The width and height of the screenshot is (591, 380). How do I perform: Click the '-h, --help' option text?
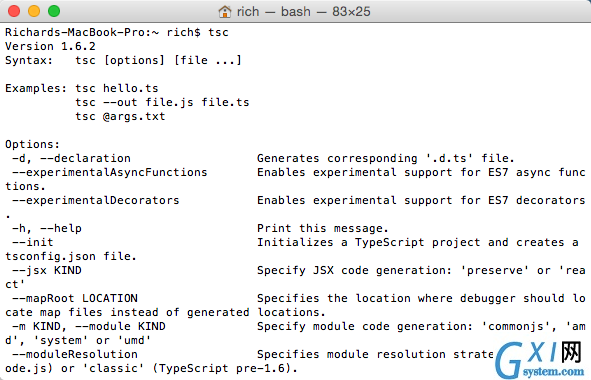(x=47, y=228)
